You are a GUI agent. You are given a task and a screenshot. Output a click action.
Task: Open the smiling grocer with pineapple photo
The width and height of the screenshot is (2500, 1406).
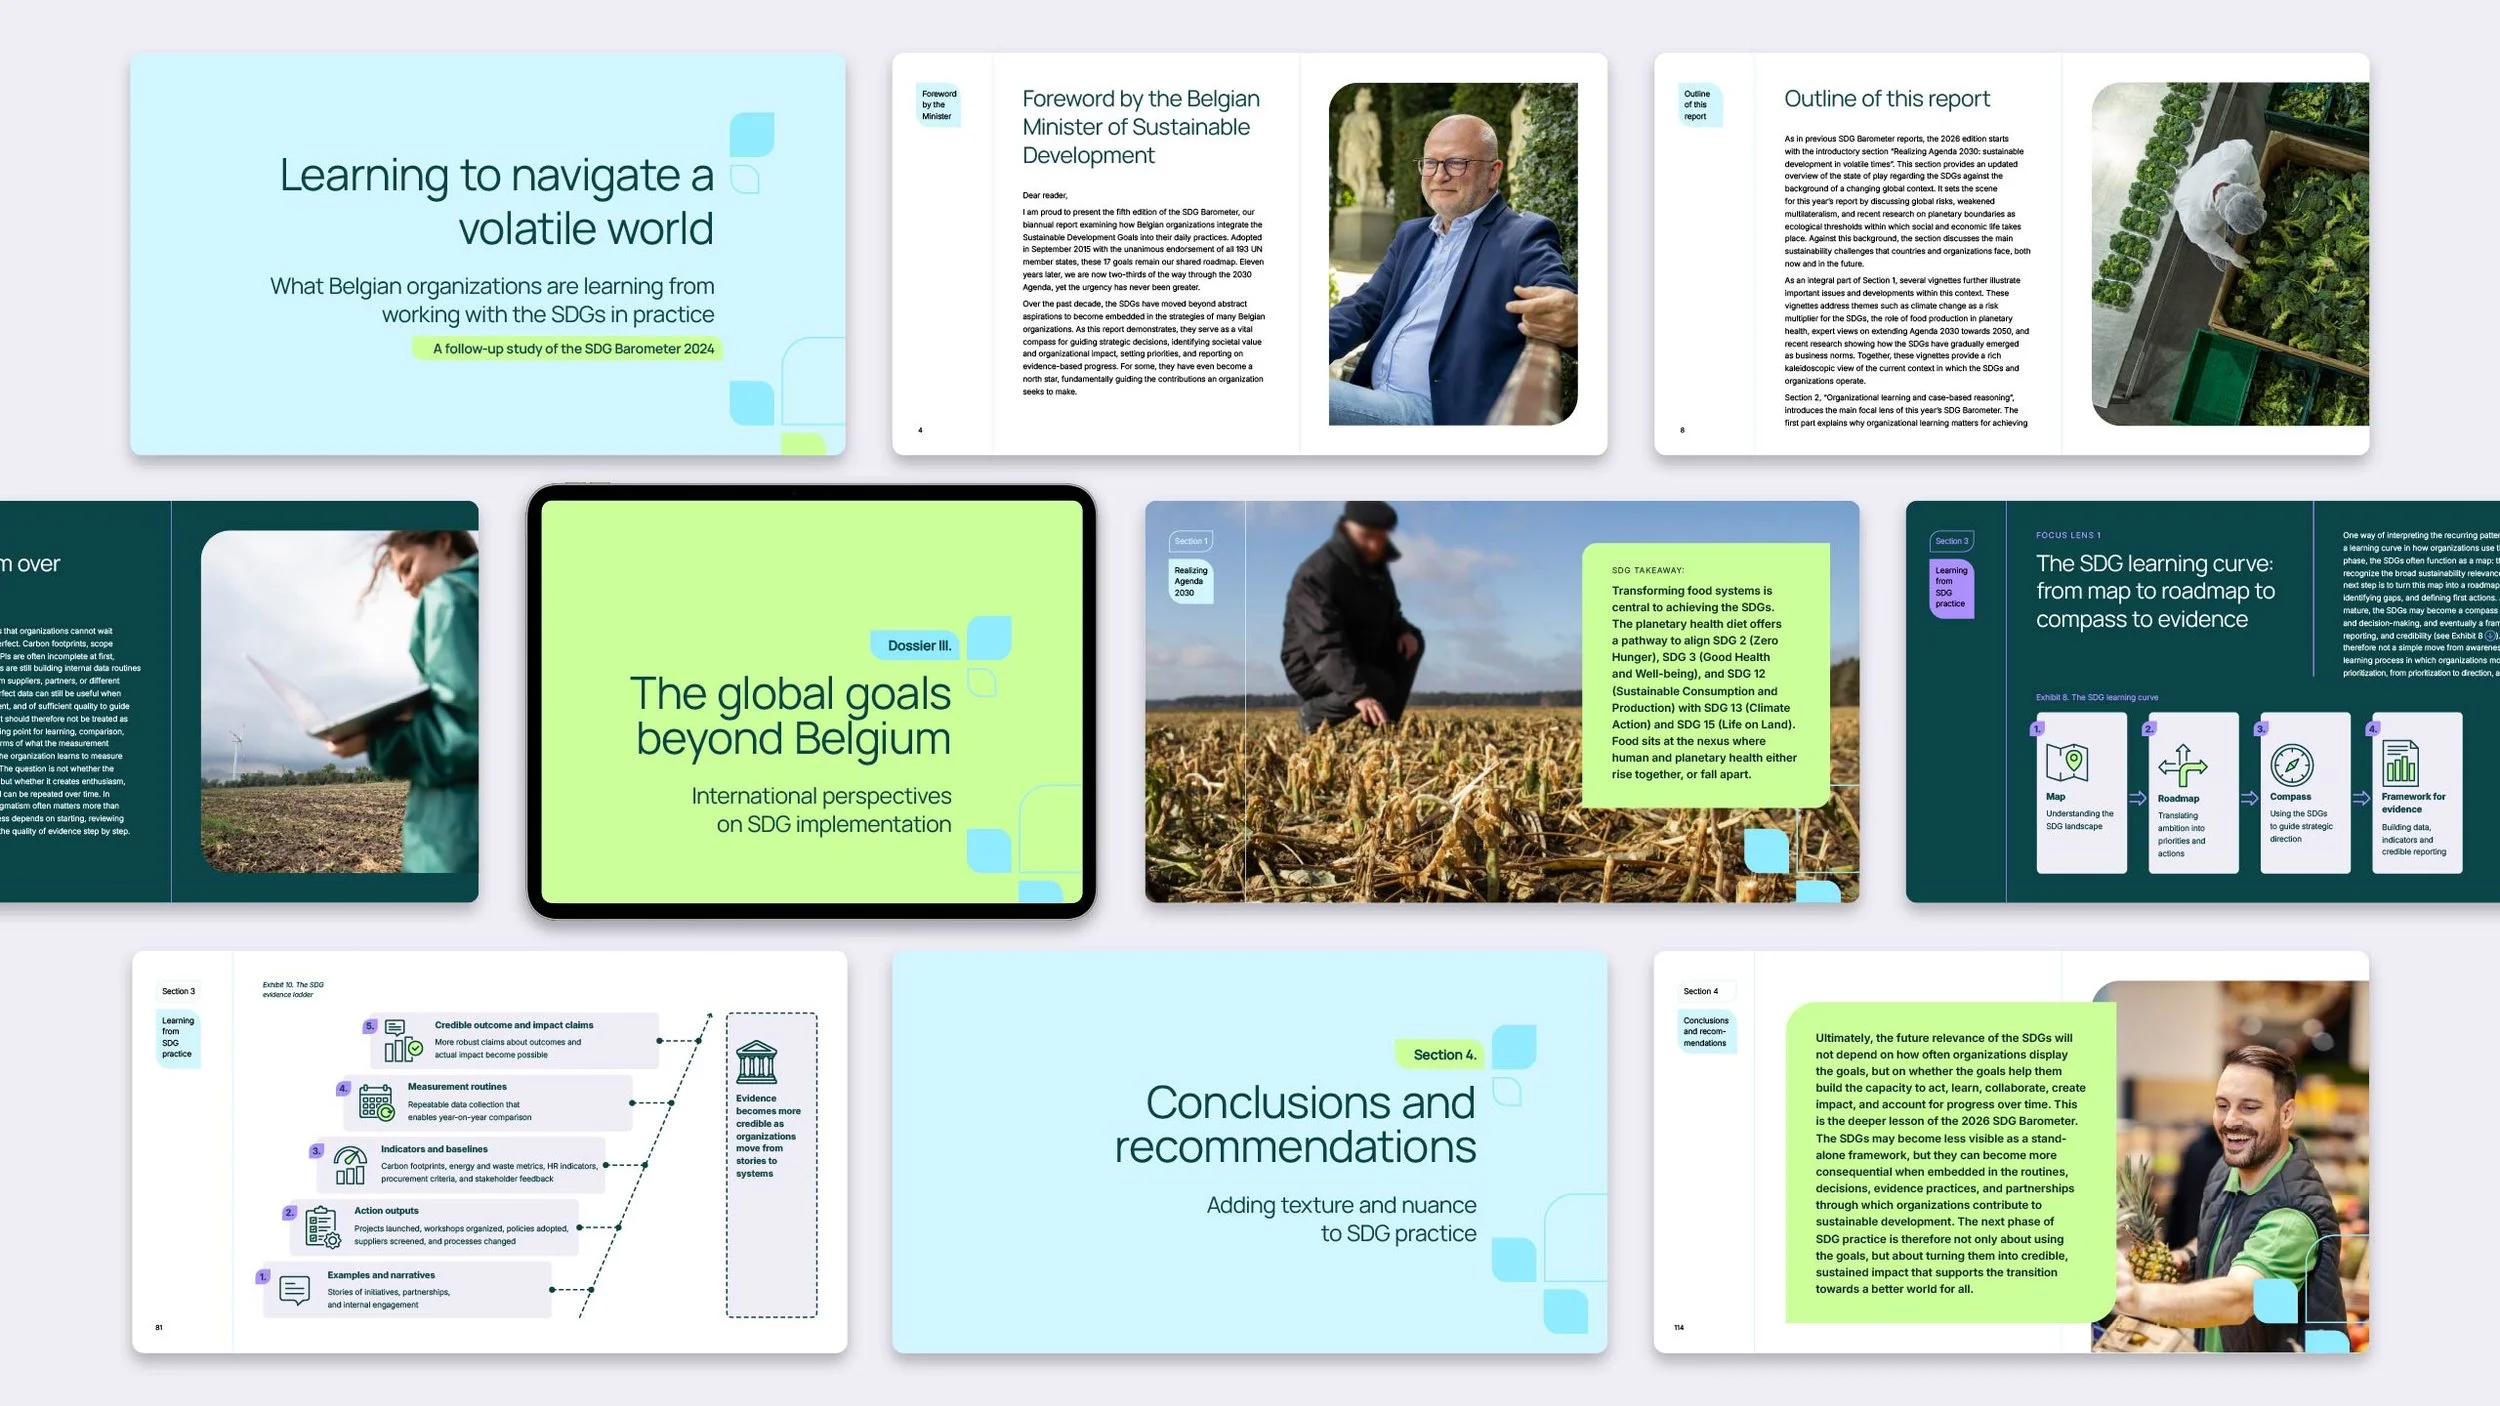coord(2231,1166)
